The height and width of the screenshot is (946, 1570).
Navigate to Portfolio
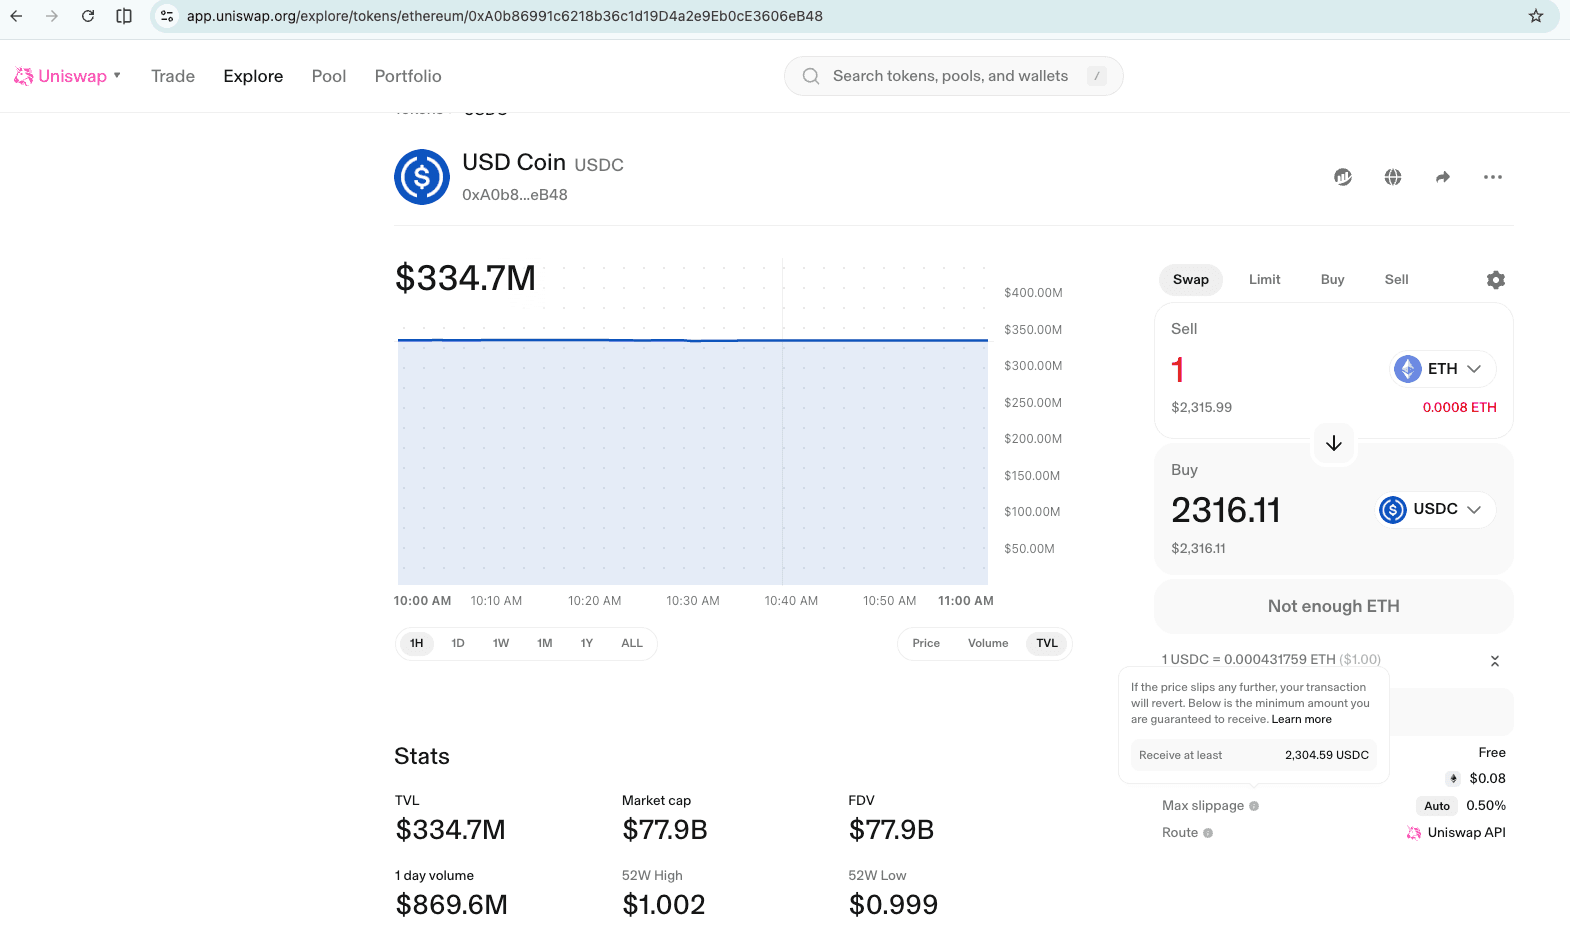(x=408, y=76)
